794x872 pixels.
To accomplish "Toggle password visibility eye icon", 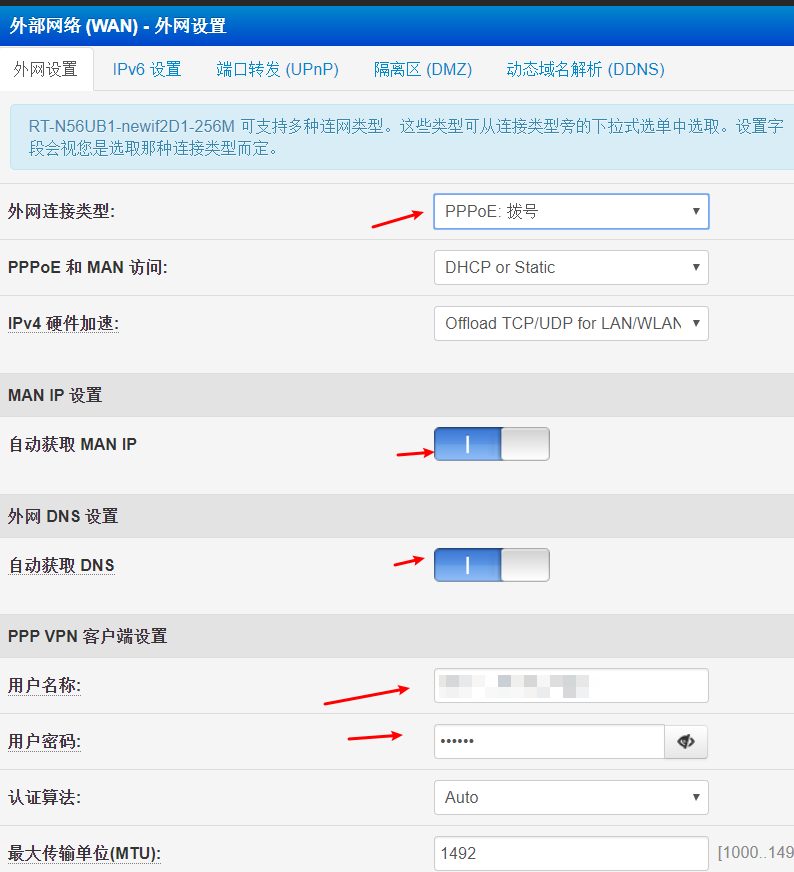I will (686, 742).
